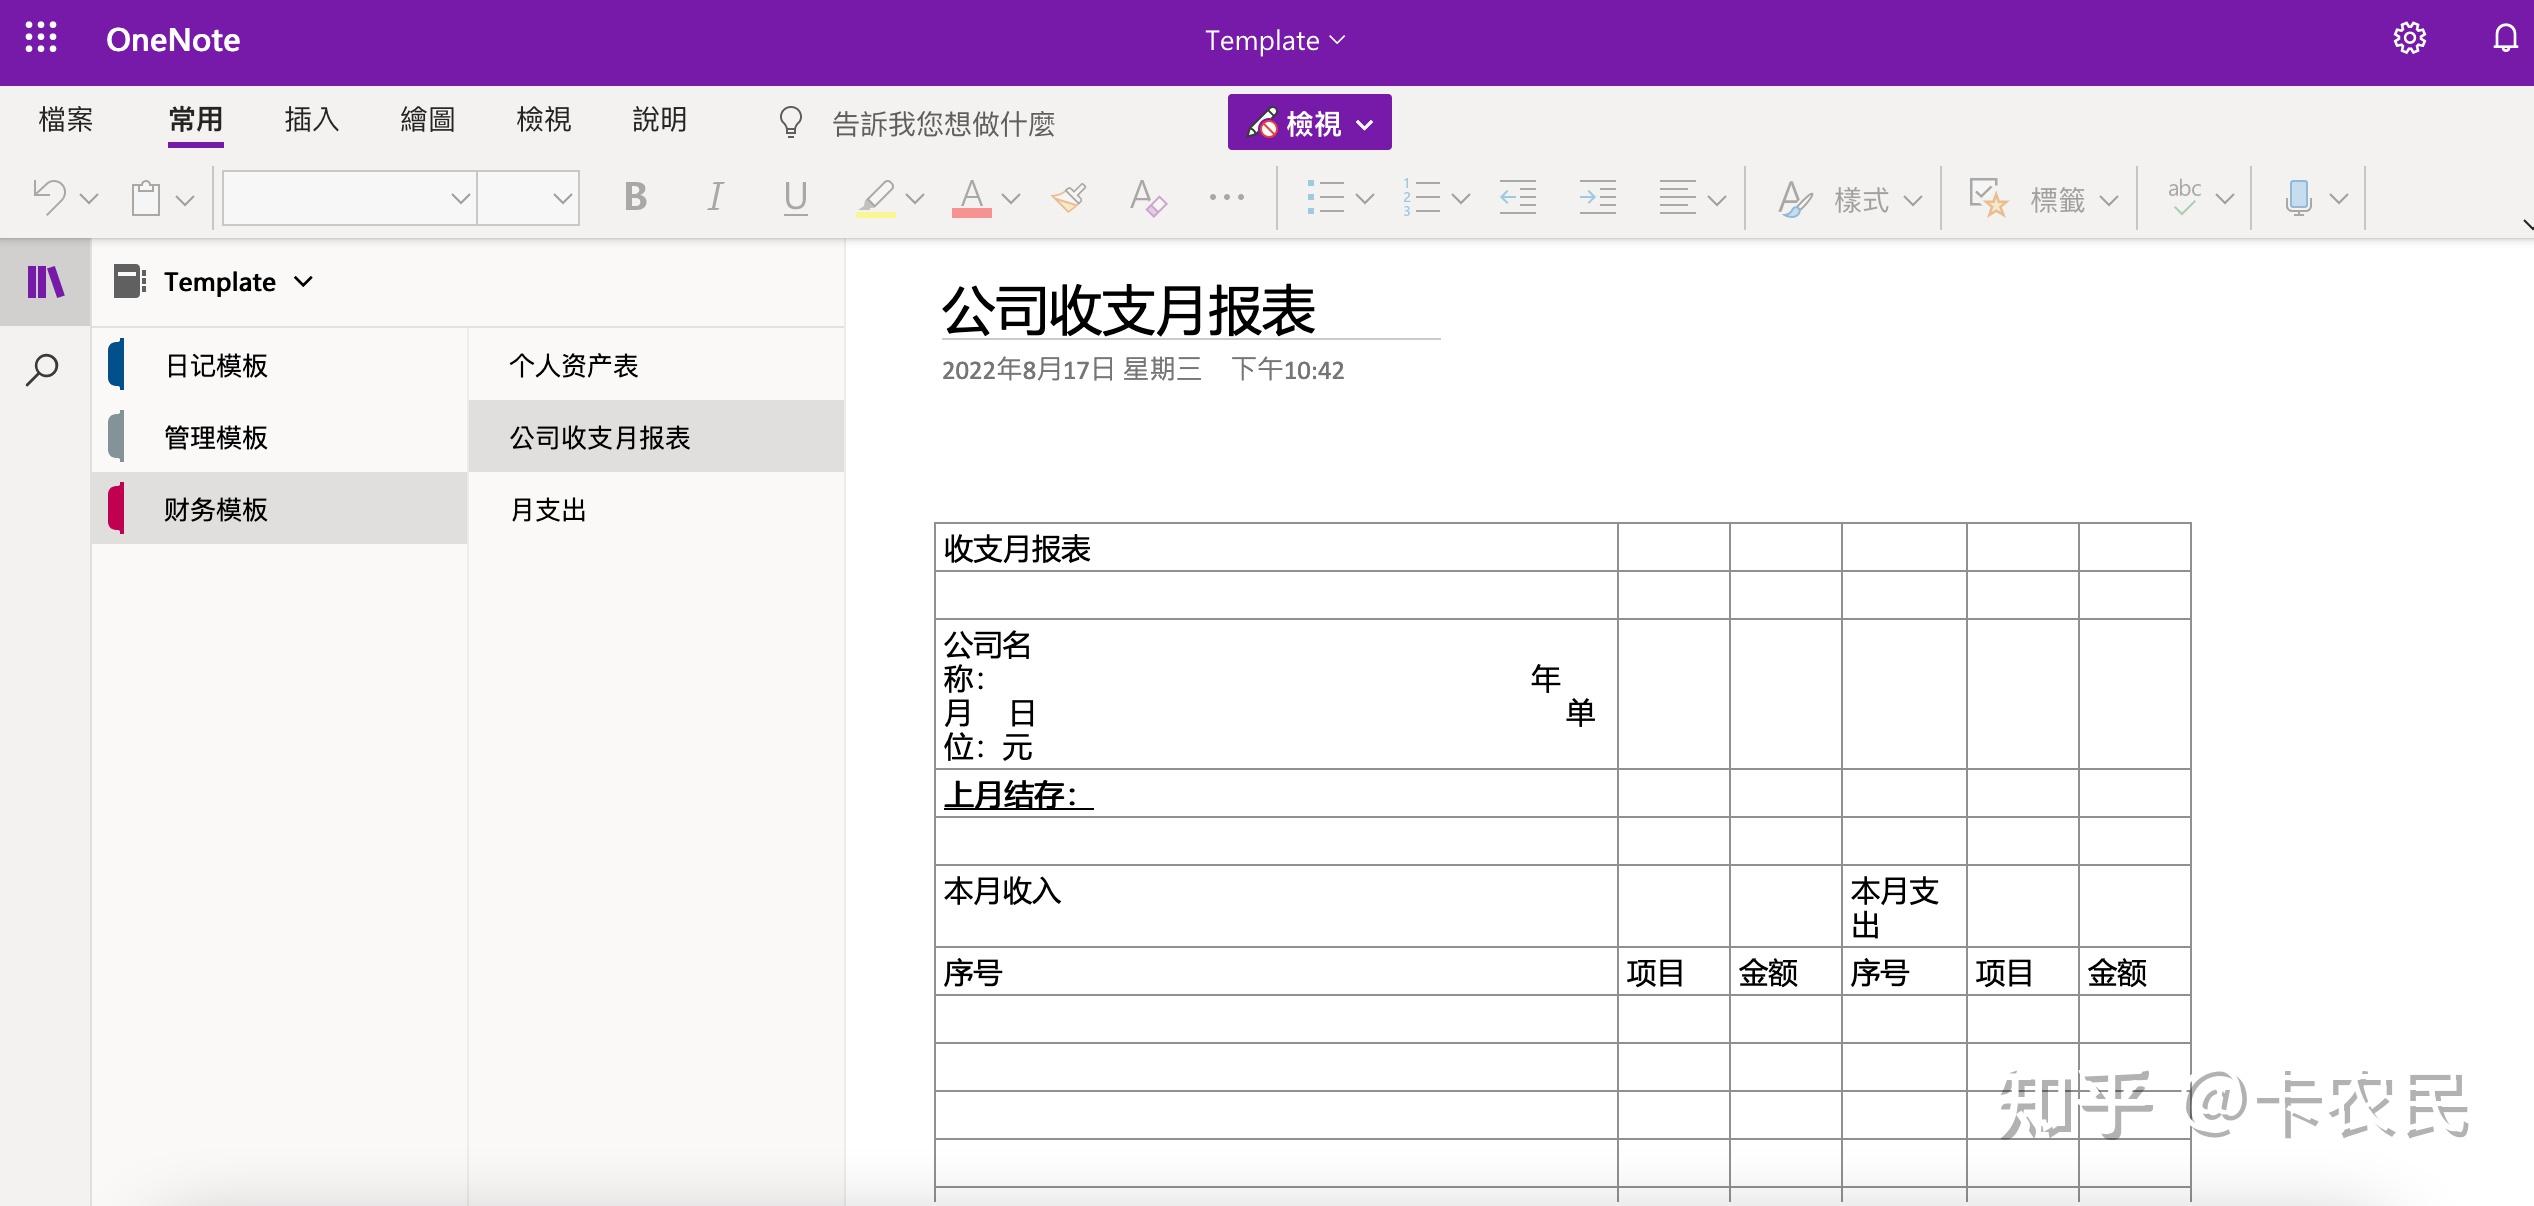Image resolution: width=2534 pixels, height=1206 pixels.
Task: Toggle underline formatting
Action: click(x=795, y=197)
